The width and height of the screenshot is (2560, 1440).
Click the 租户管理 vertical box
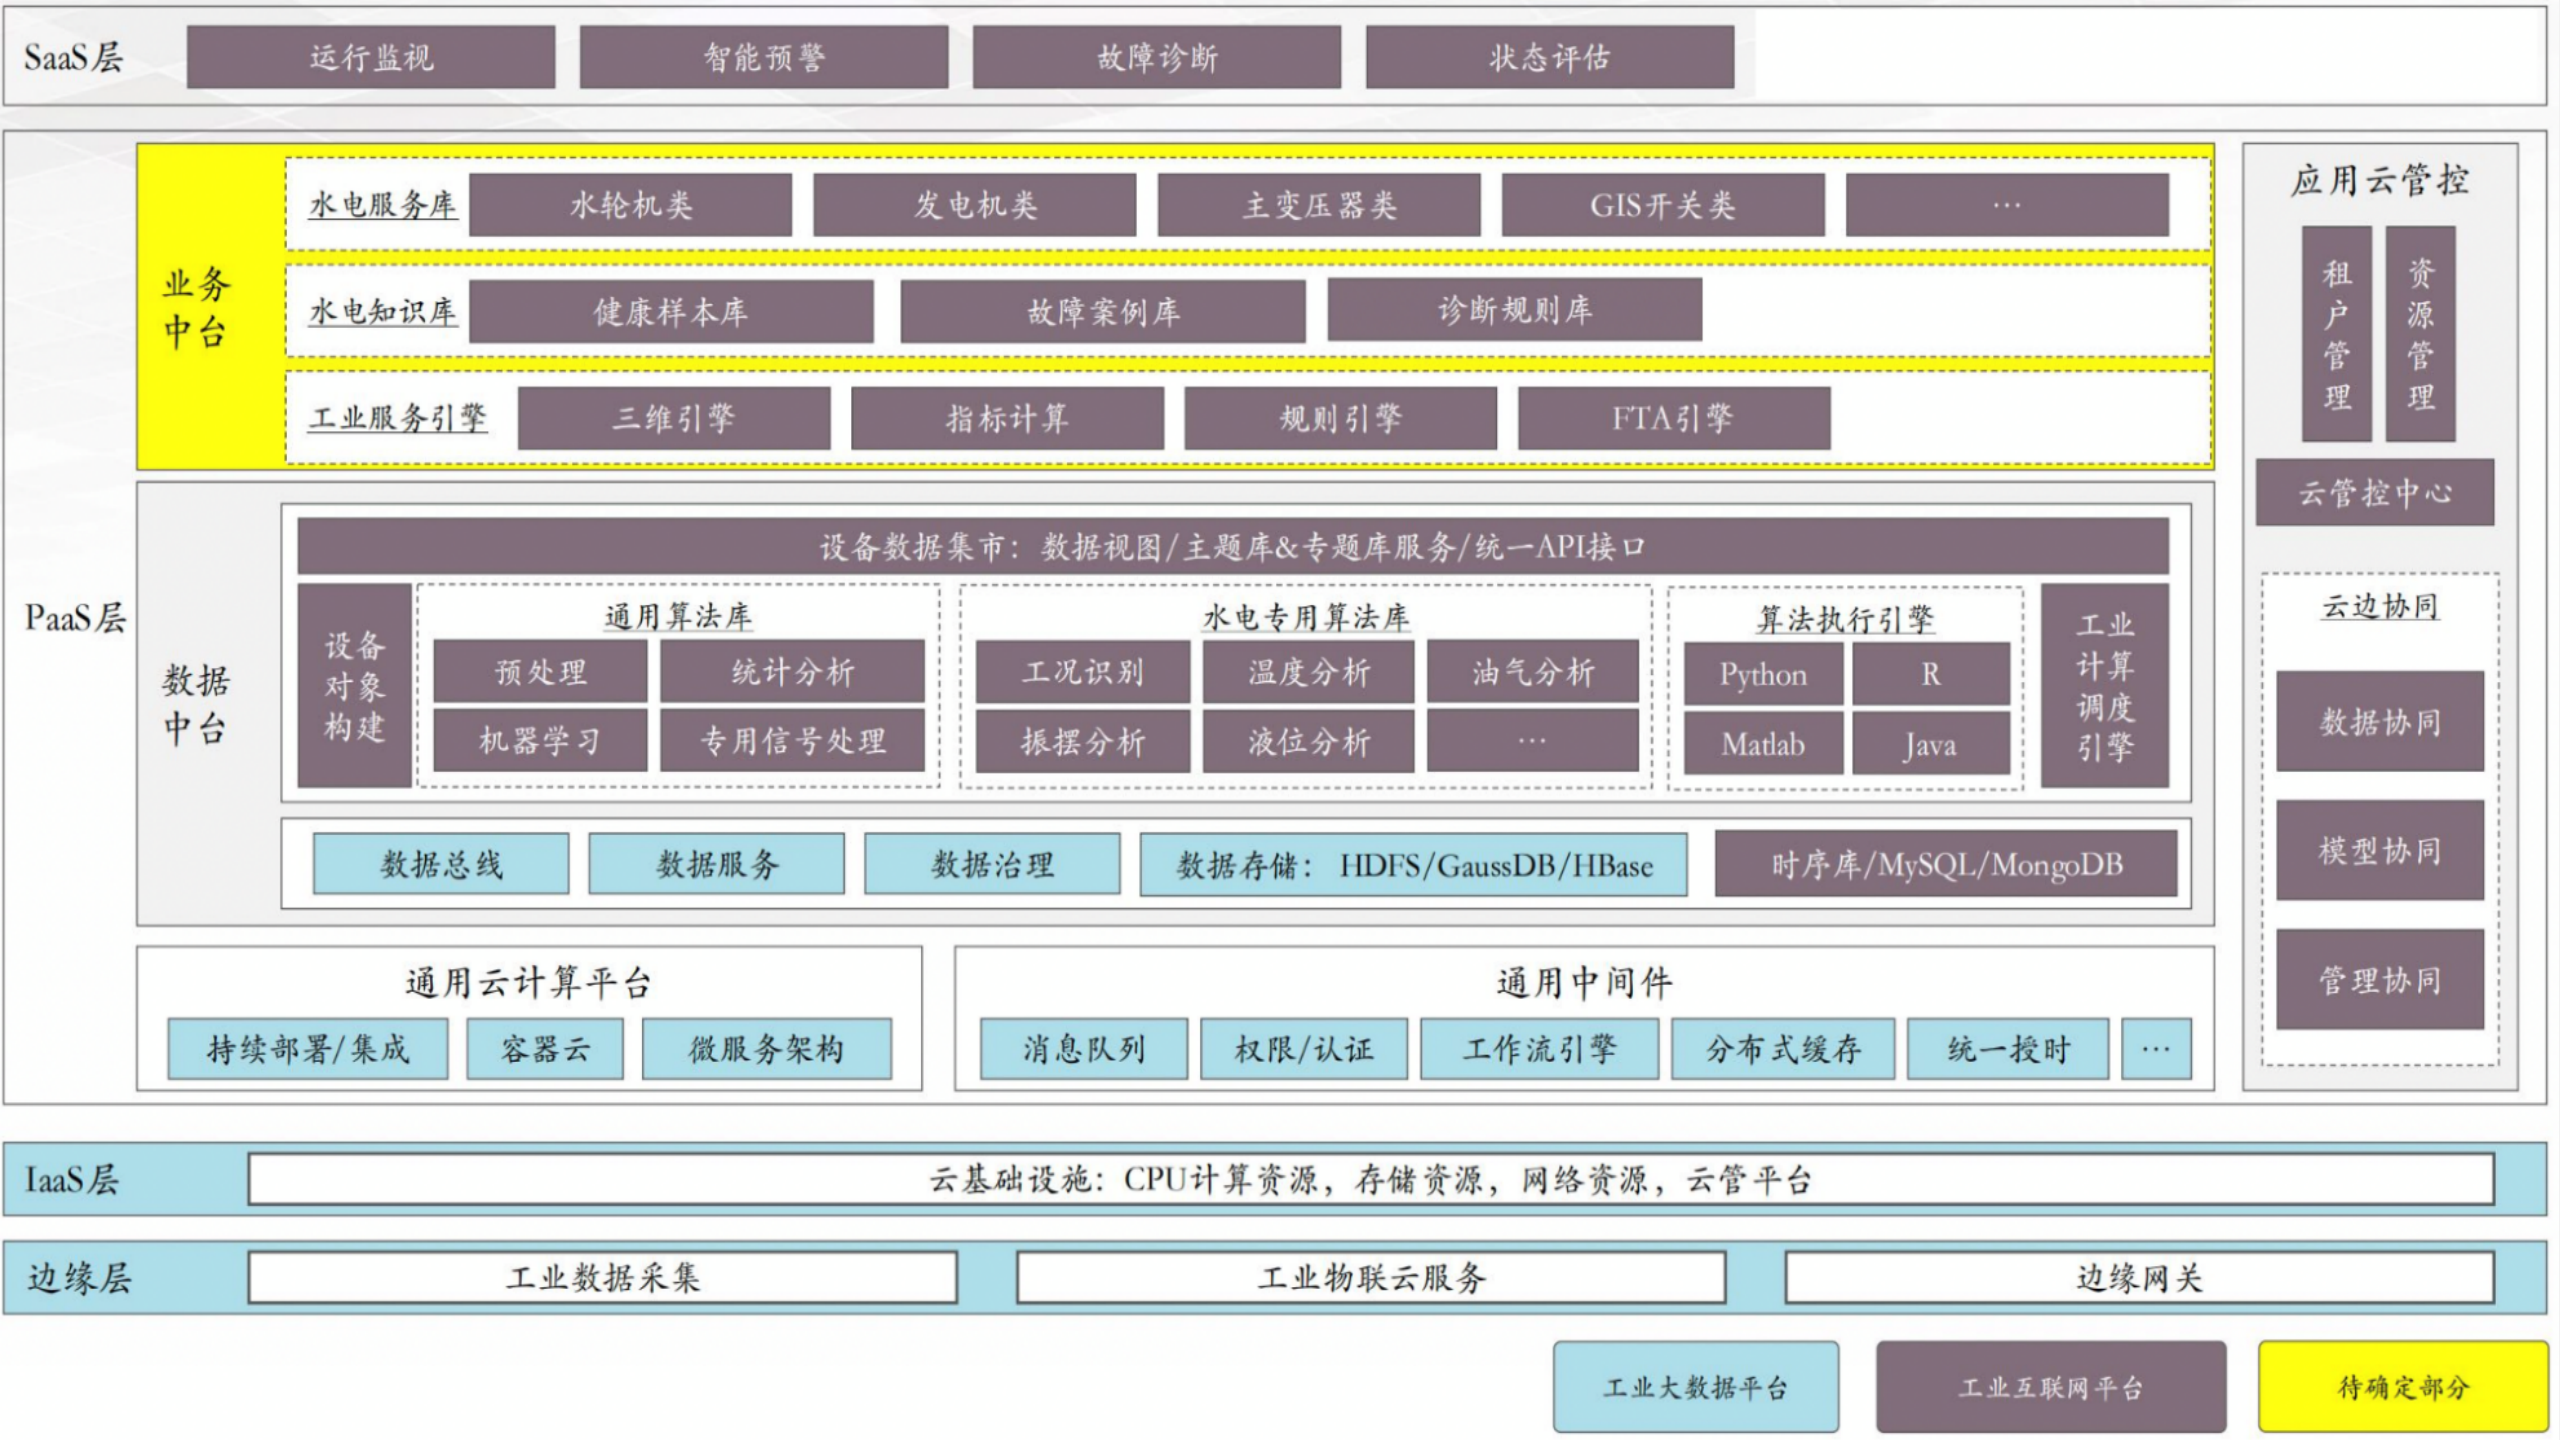tap(2337, 334)
